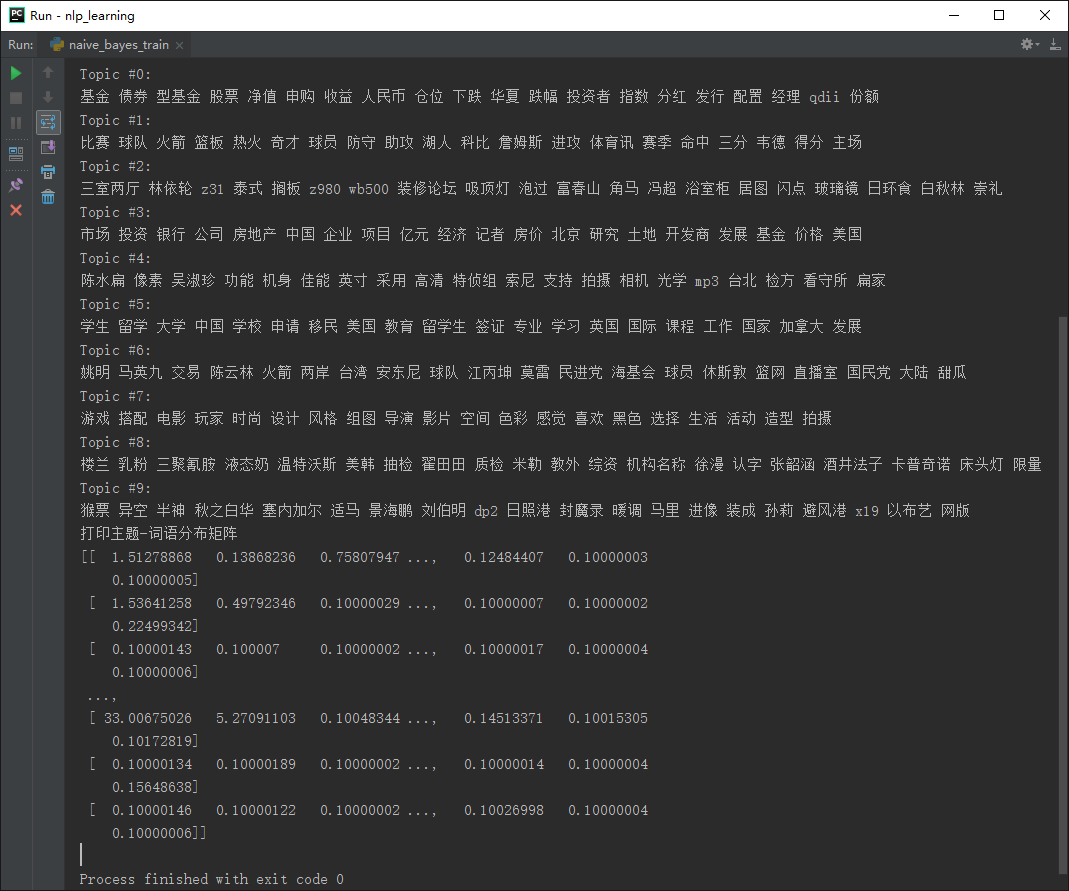Viewport: 1069px width, 891px height.
Task: Click the matrix value 0.15648638]
Action: 155,787
